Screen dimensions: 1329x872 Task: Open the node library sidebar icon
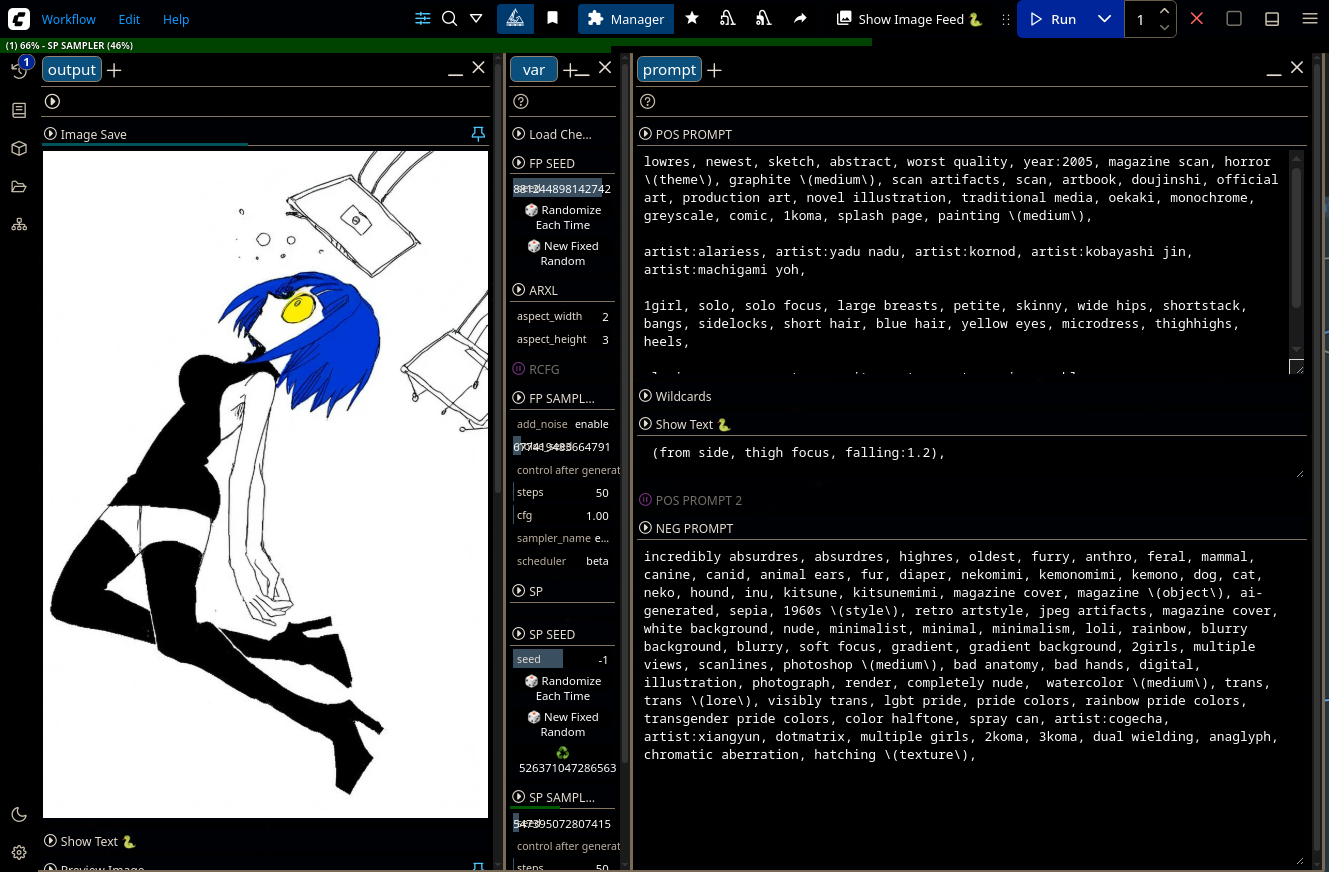[19, 110]
